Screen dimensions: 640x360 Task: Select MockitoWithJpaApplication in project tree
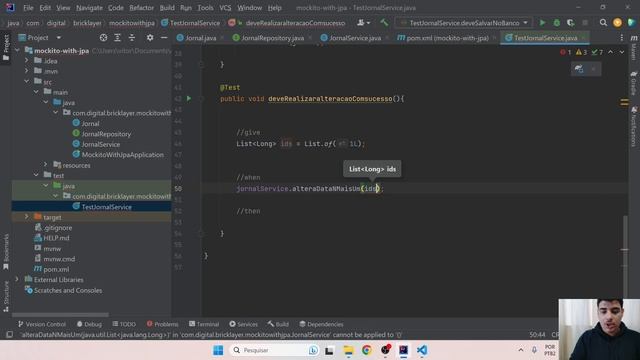[x=118, y=155]
